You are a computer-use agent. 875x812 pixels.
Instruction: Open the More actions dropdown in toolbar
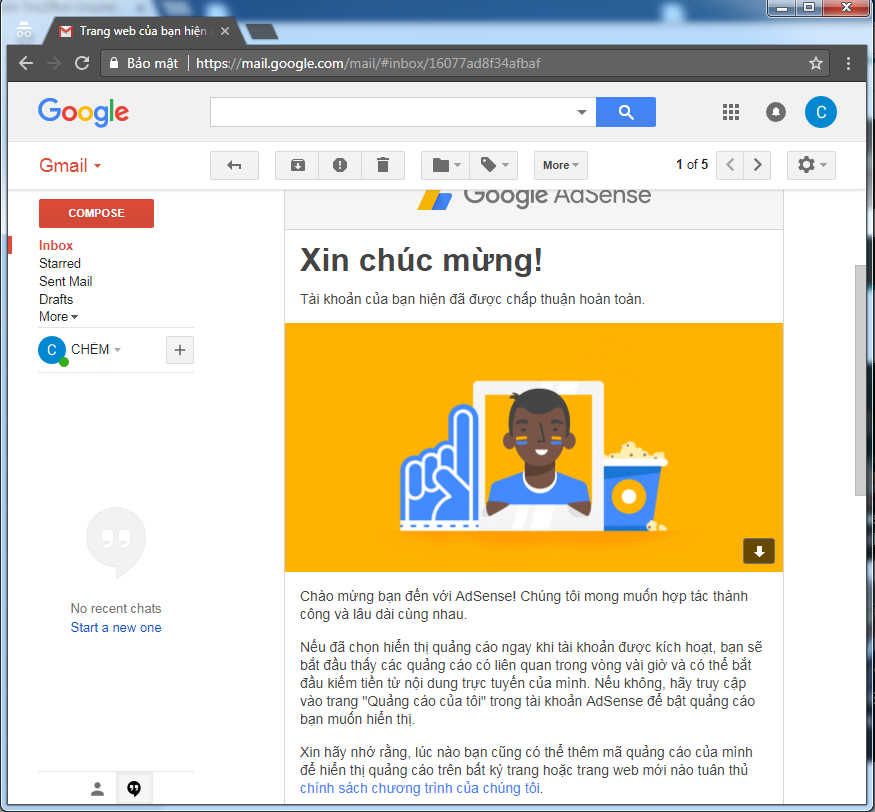[x=561, y=165]
